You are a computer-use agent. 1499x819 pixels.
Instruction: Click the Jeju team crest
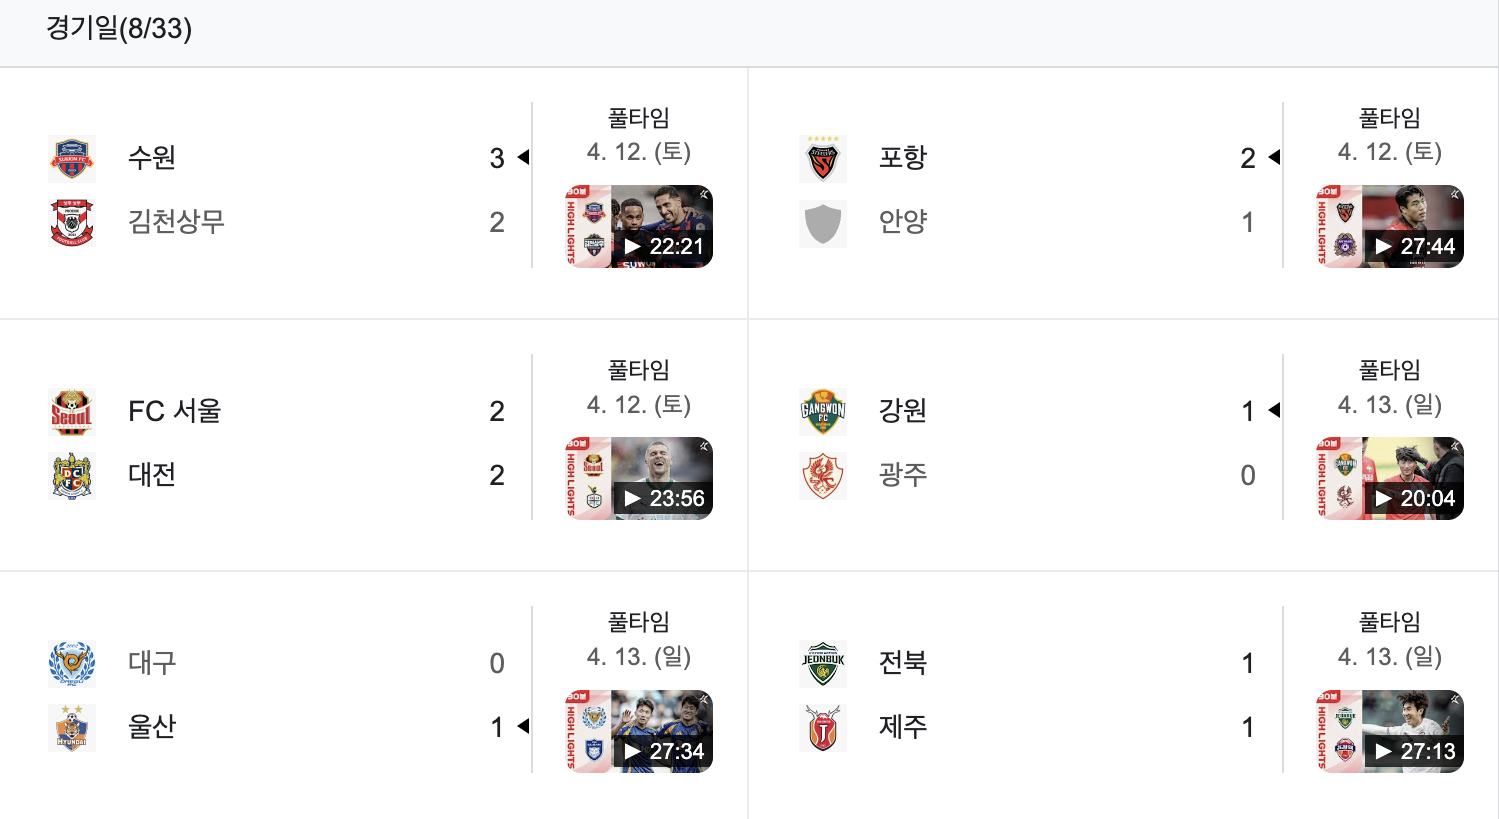coord(823,727)
